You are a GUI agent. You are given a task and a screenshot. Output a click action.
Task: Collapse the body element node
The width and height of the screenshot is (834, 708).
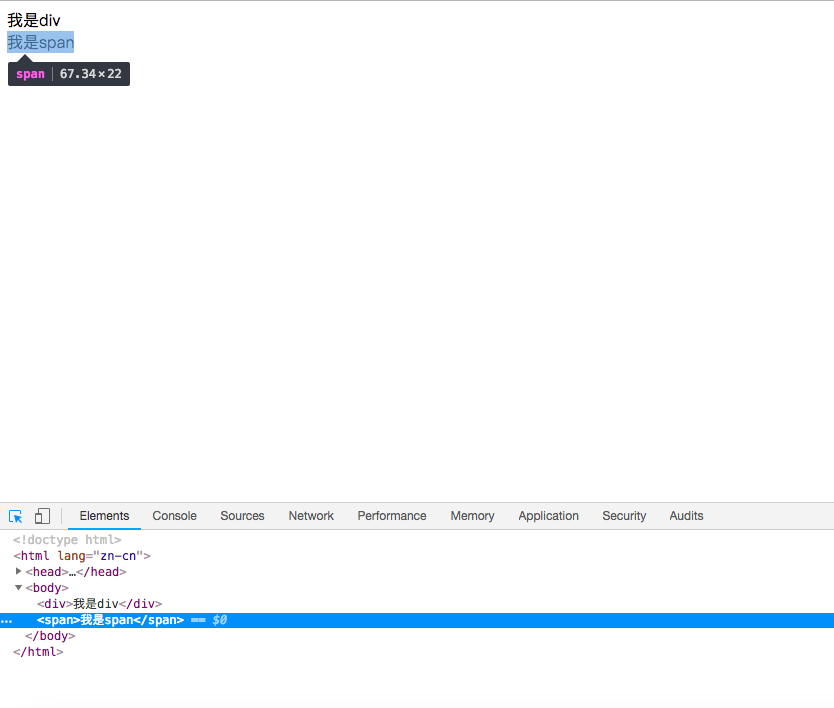[19, 588]
